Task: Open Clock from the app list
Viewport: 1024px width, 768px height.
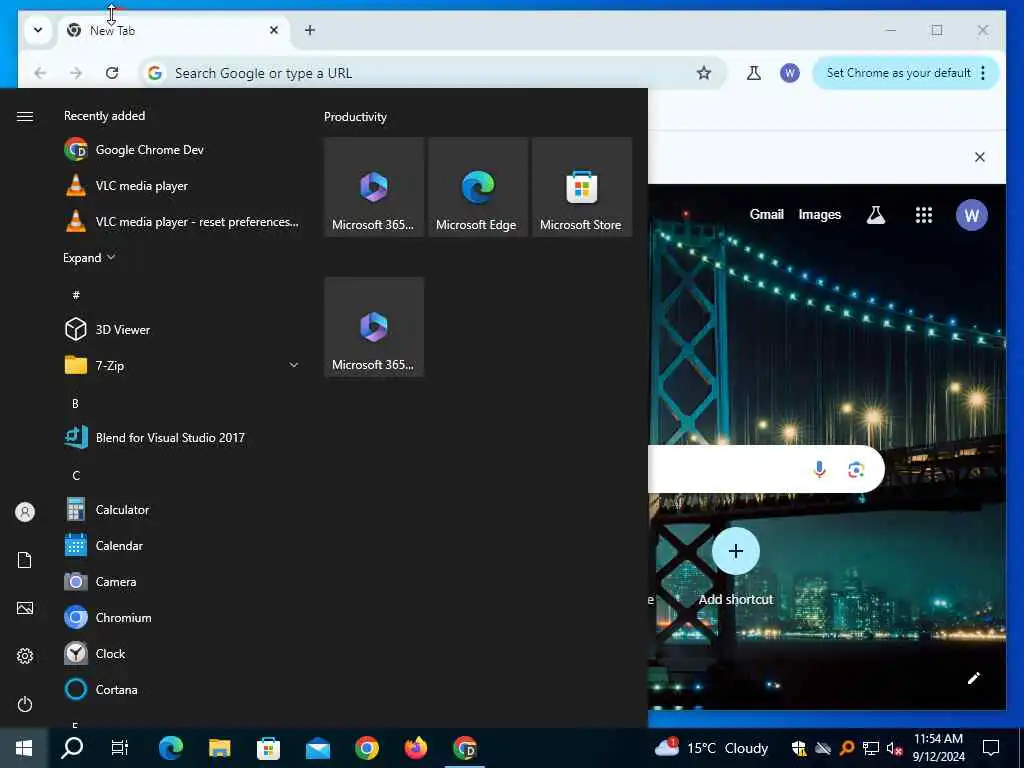Action: (183, 653)
